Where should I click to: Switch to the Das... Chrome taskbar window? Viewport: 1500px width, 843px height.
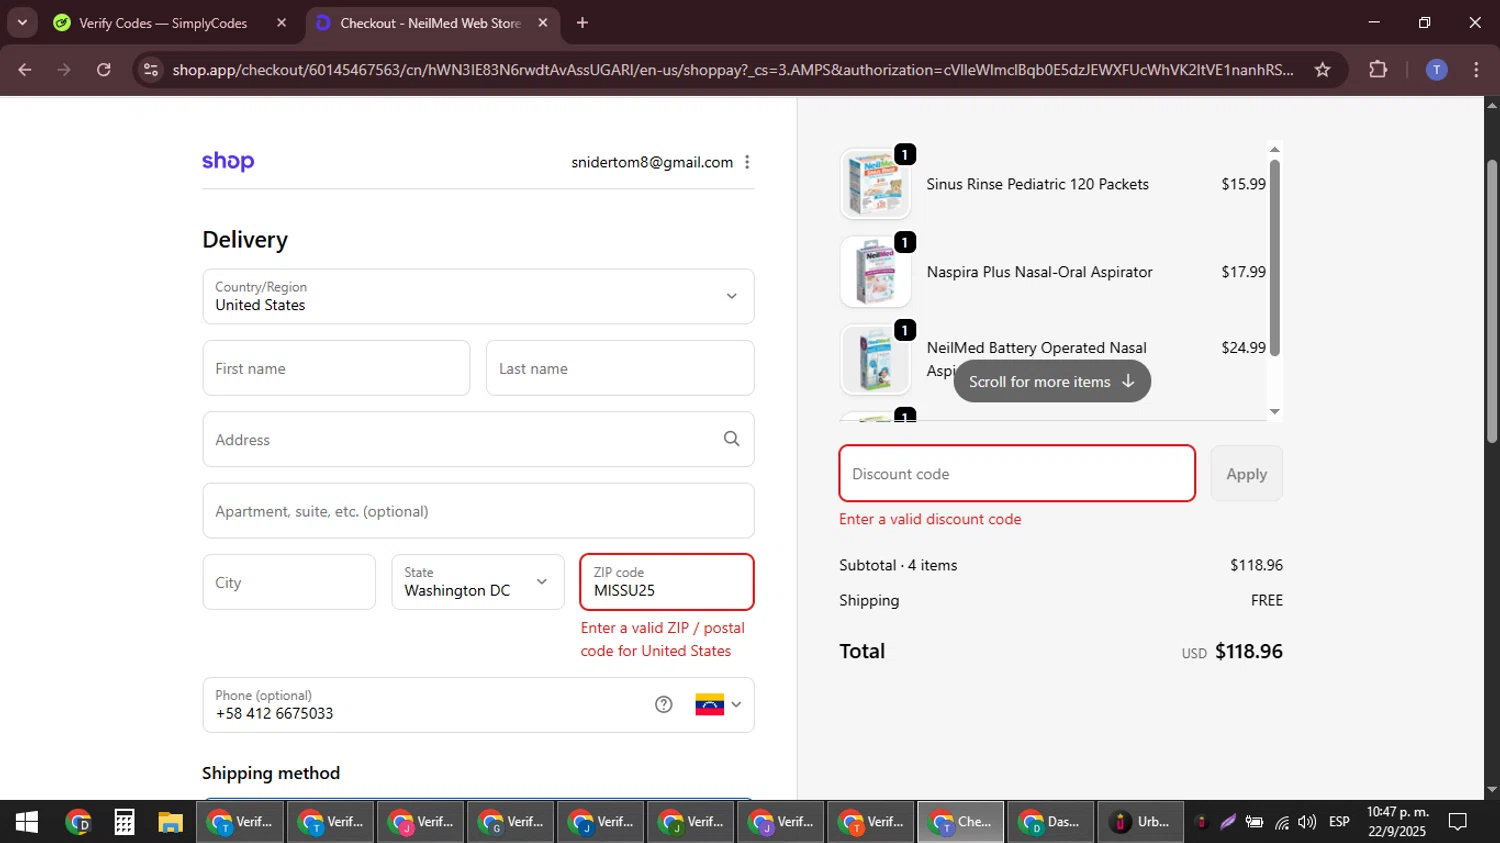tap(1051, 822)
